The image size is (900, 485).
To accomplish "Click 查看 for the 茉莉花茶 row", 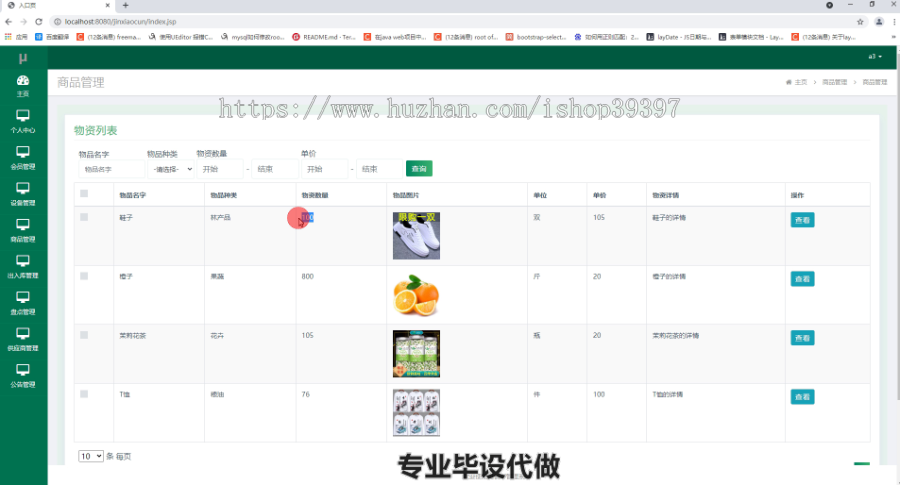I will [x=802, y=338].
